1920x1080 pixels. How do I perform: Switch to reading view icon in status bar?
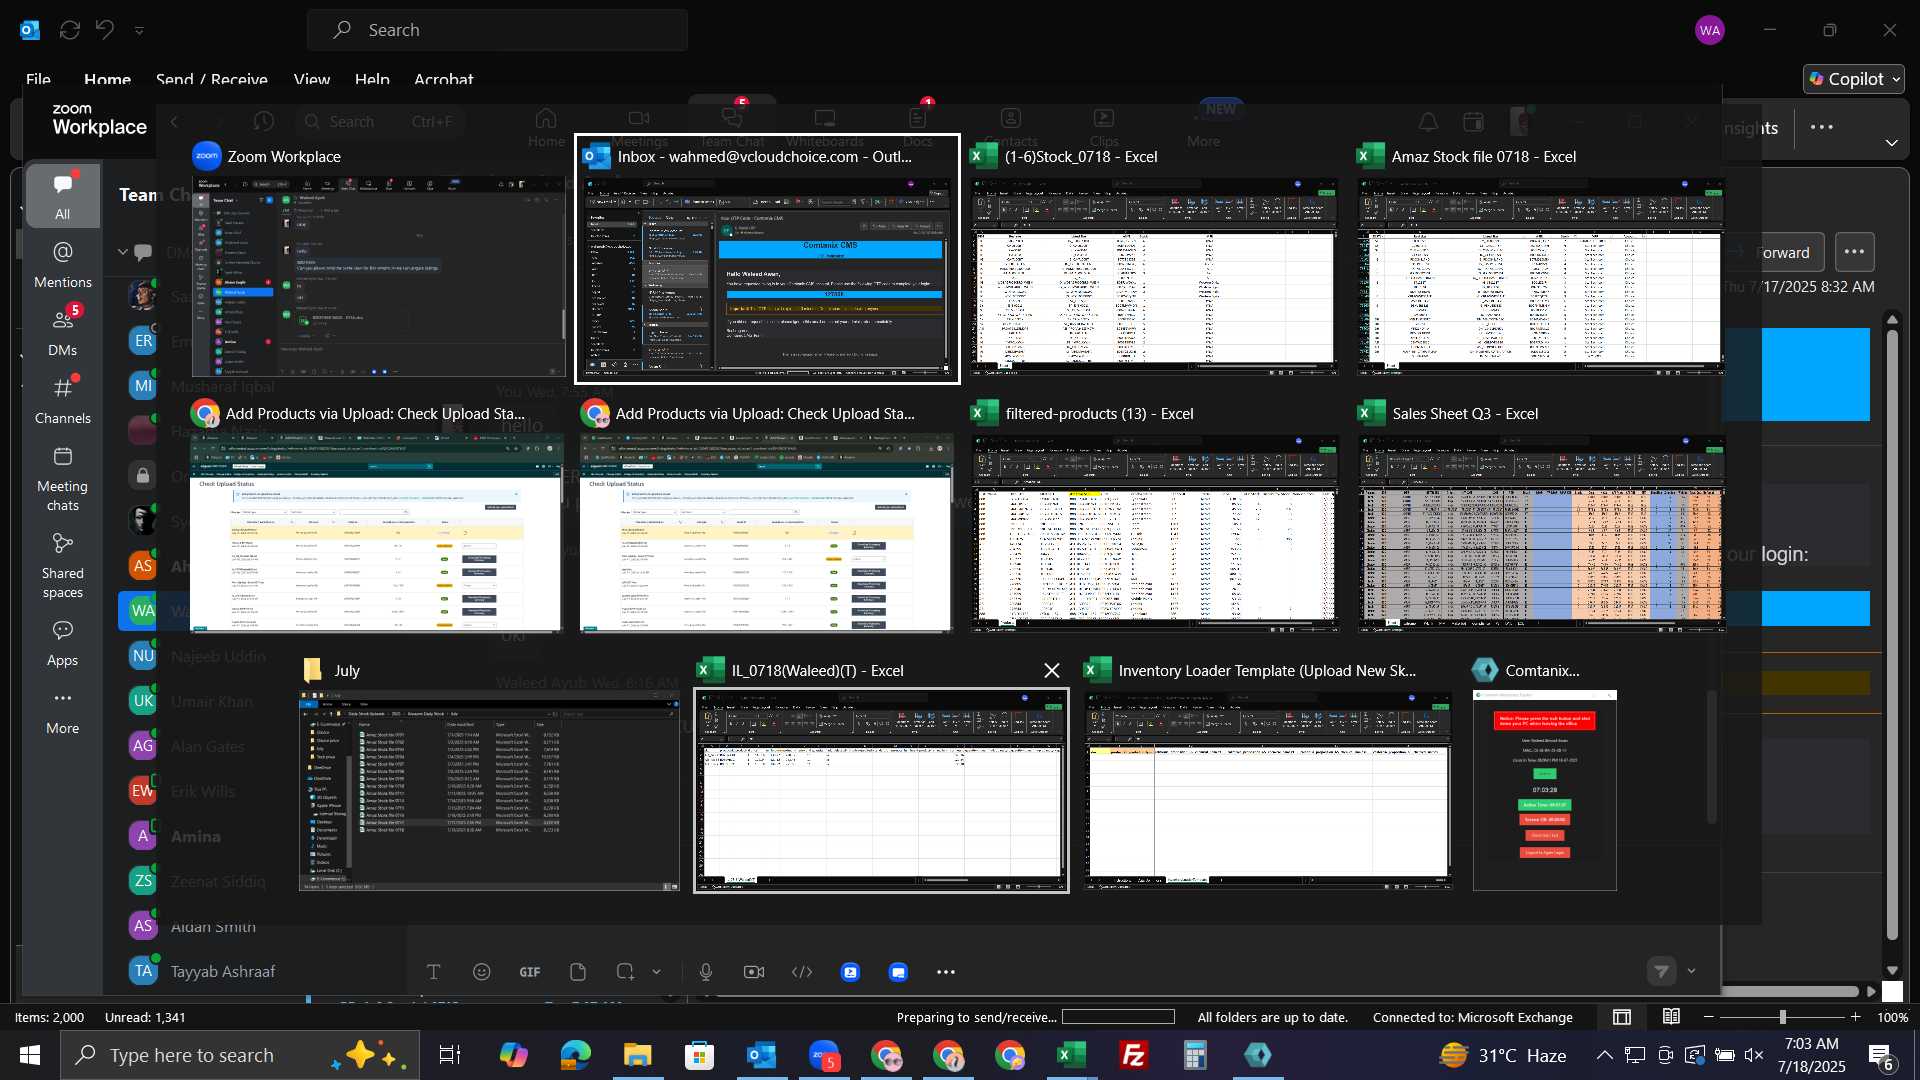point(1671,1017)
